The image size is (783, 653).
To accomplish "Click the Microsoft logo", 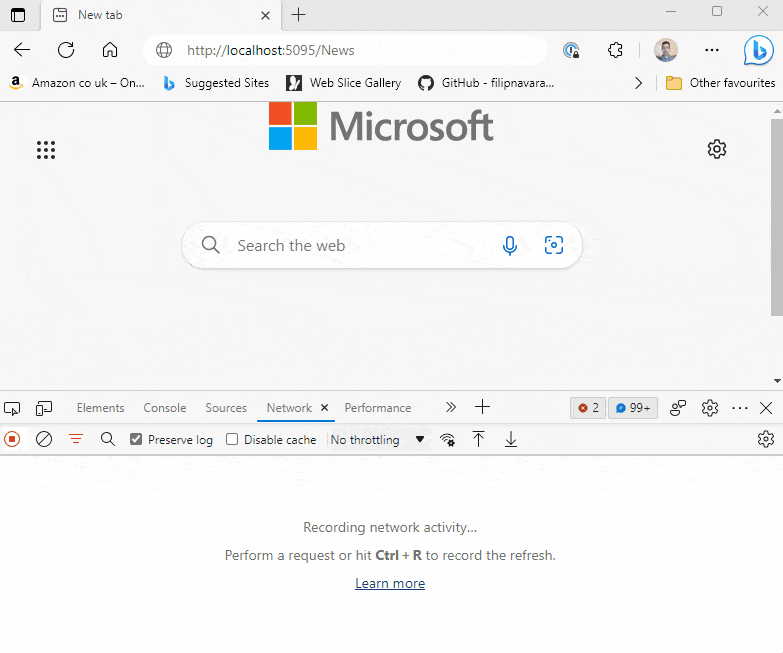I will click(x=381, y=126).
